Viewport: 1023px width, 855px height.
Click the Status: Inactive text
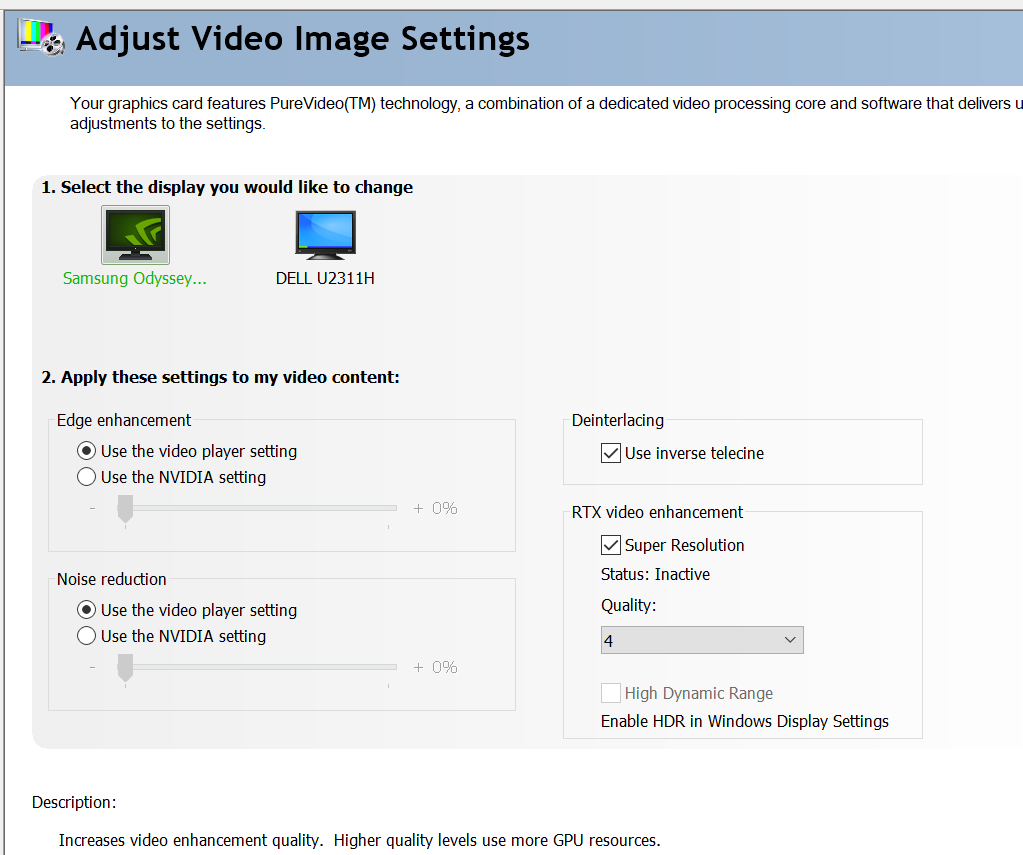tap(655, 574)
